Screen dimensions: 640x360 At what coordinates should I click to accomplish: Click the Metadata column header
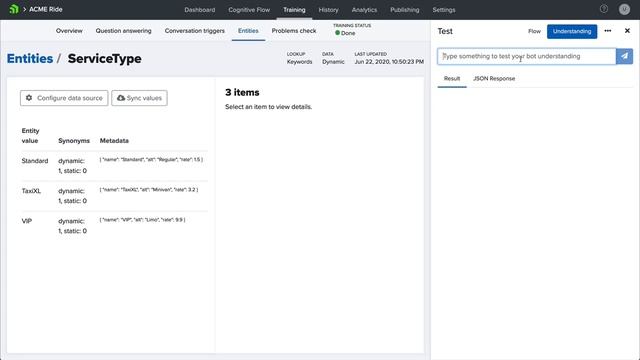coord(114,140)
